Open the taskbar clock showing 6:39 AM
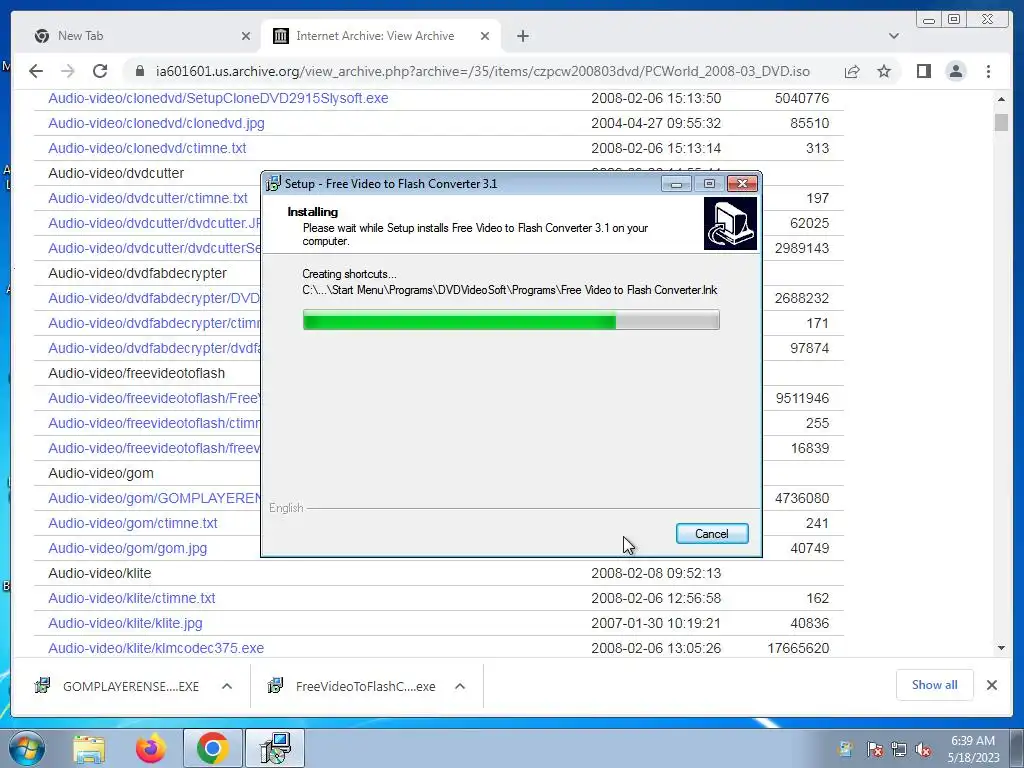 coord(974,749)
